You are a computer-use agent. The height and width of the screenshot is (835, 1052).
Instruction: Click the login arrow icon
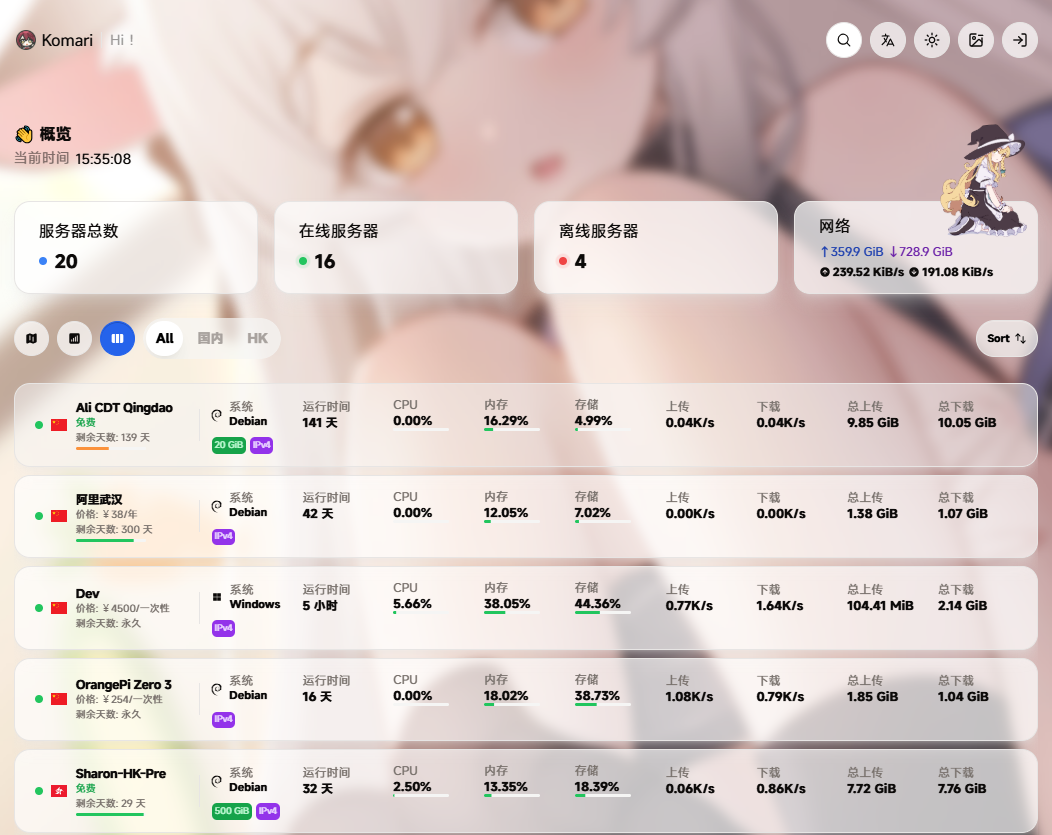(1020, 40)
